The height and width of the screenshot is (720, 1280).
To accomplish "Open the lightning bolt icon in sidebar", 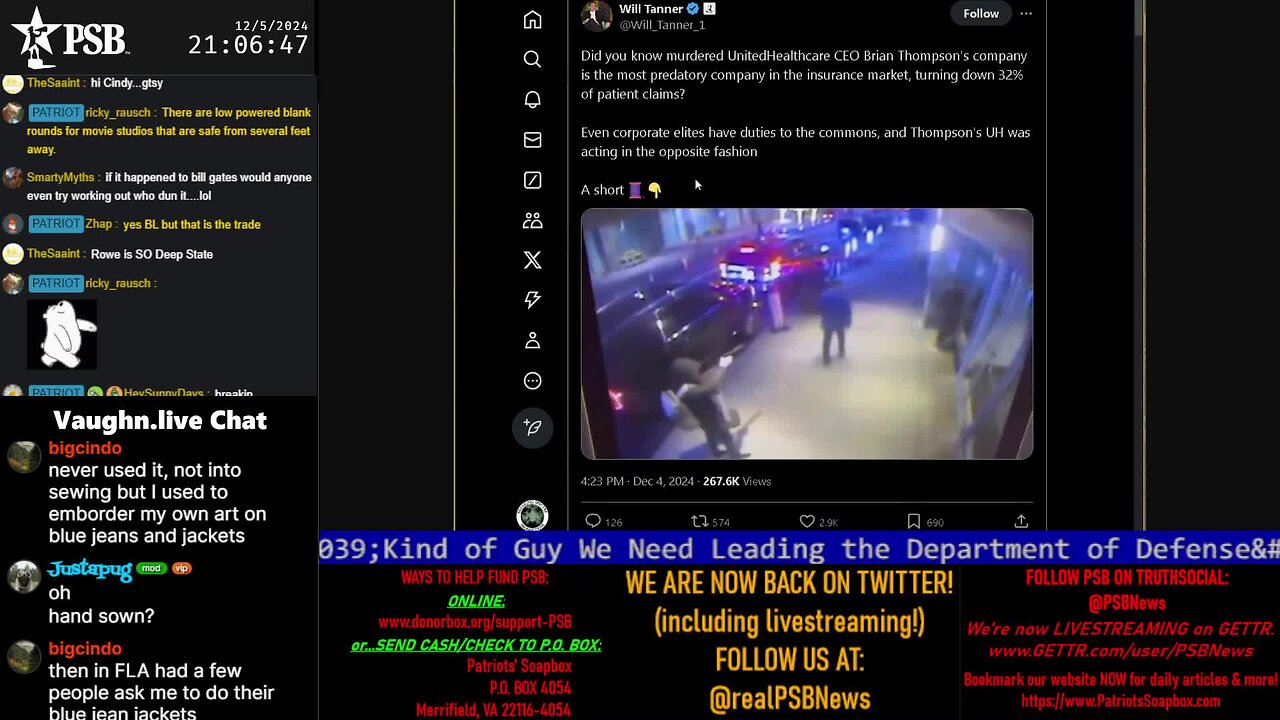I will 532,300.
